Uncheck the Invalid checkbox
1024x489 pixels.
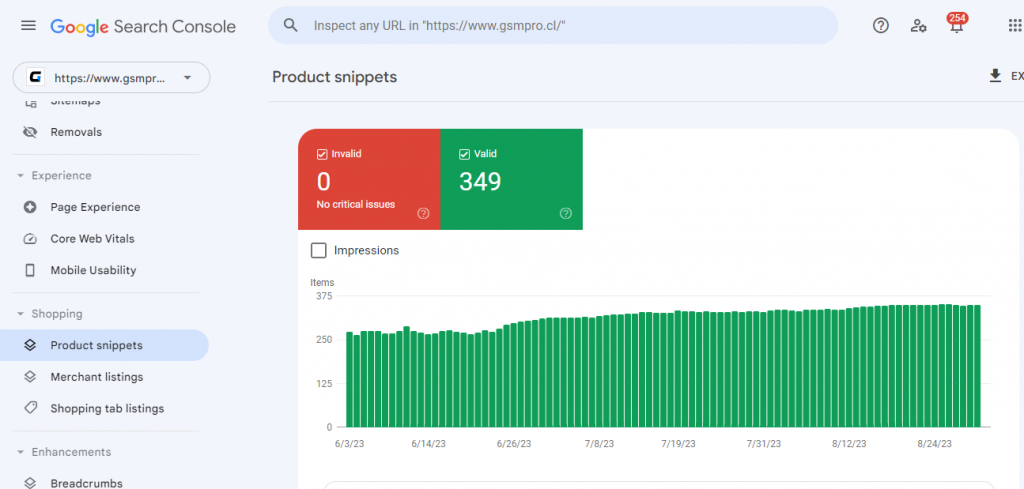(321, 154)
